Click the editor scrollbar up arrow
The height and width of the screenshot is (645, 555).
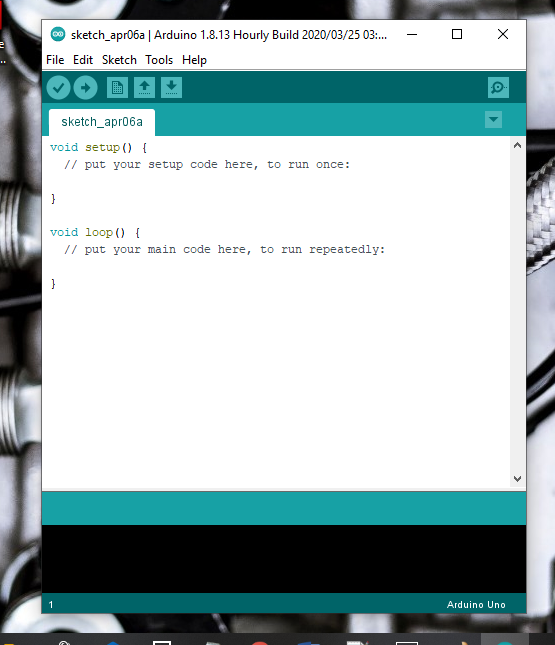pyautogui.click(x=518, y=145)
